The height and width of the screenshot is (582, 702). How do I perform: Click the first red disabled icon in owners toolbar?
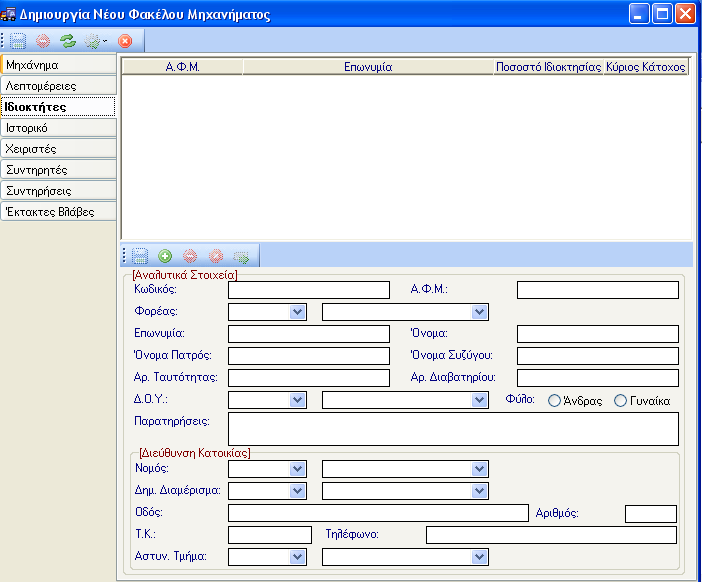[x=190, y=256]
